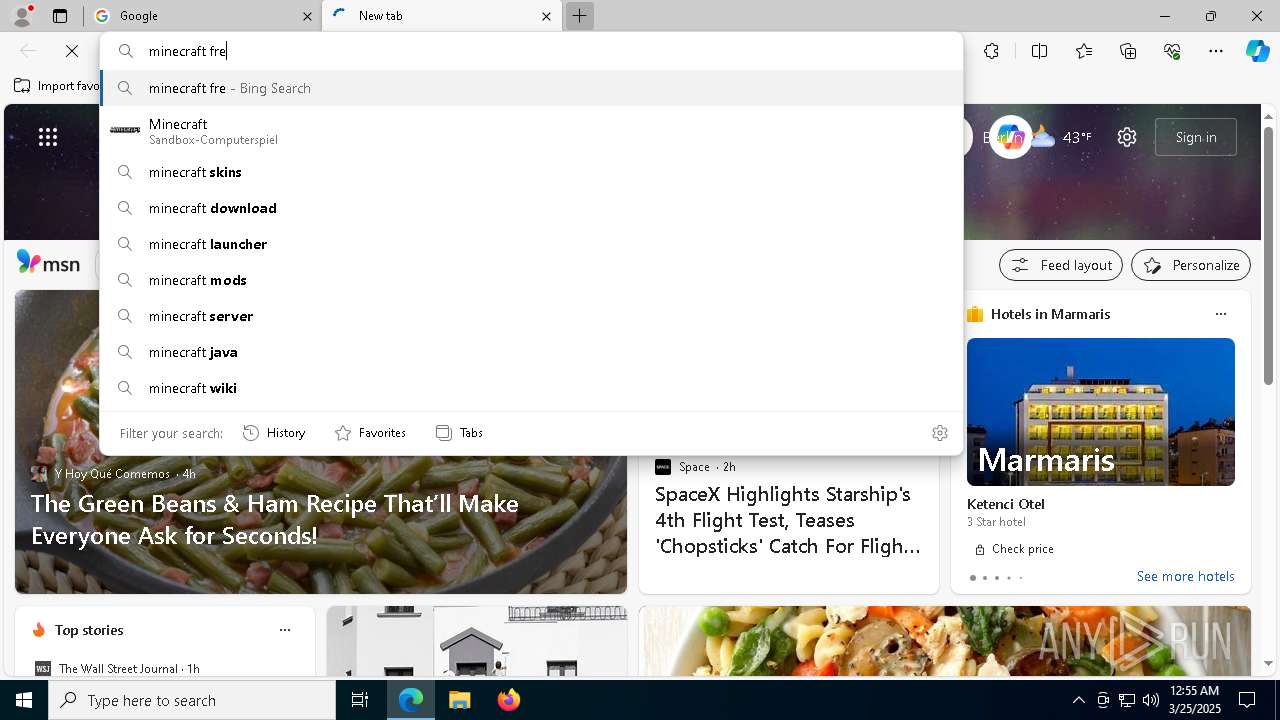Viewport: 1280px width, 720px height.
Task: Open the Extensions icon
Action: coord(991,51)
